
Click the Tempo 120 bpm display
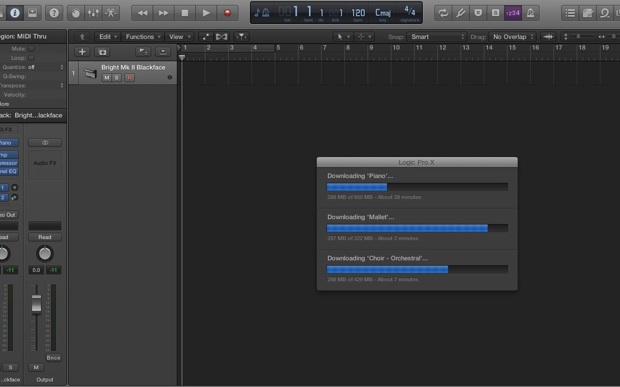pos(358,14)
